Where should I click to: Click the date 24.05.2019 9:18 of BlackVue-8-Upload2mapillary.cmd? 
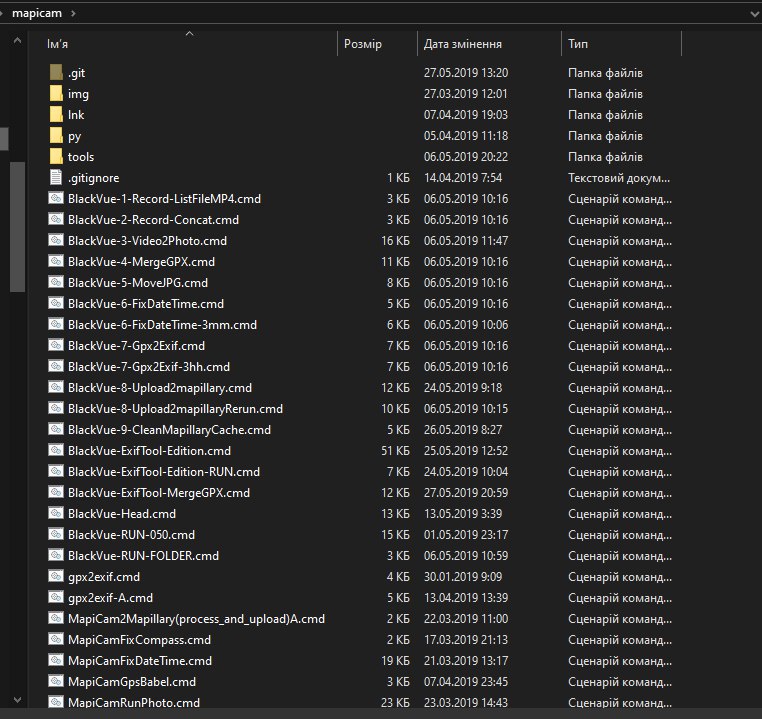pyautogui.click(x=463, y=388)
